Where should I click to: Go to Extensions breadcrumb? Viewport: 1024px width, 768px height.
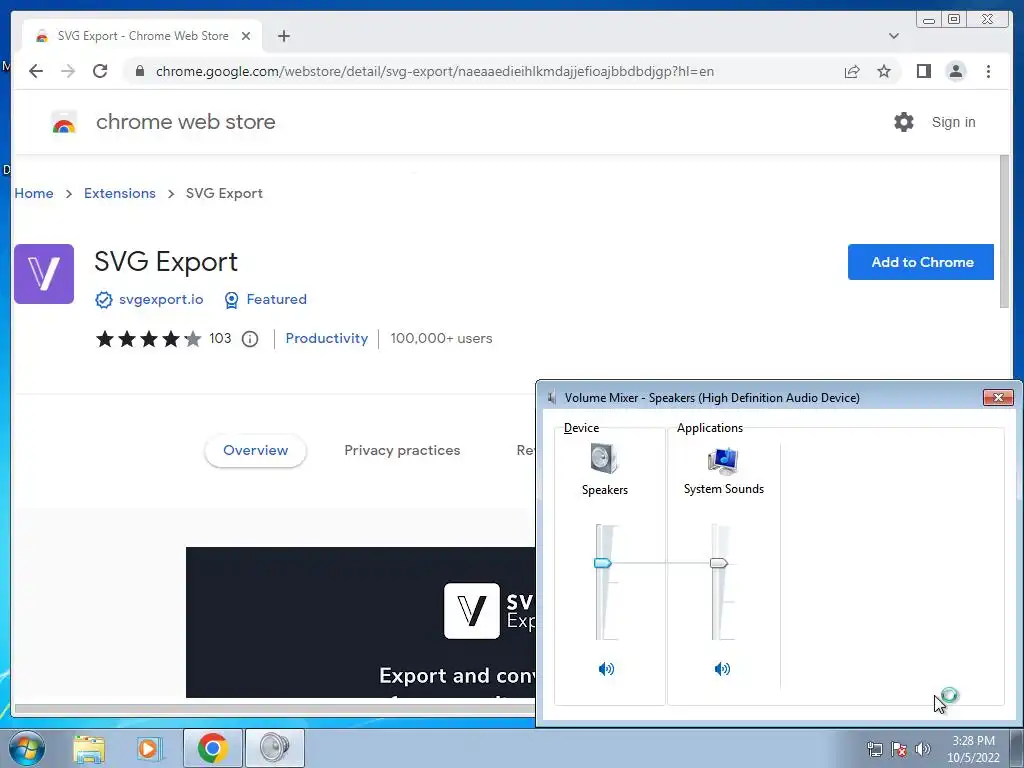click(x=120, y=193)
